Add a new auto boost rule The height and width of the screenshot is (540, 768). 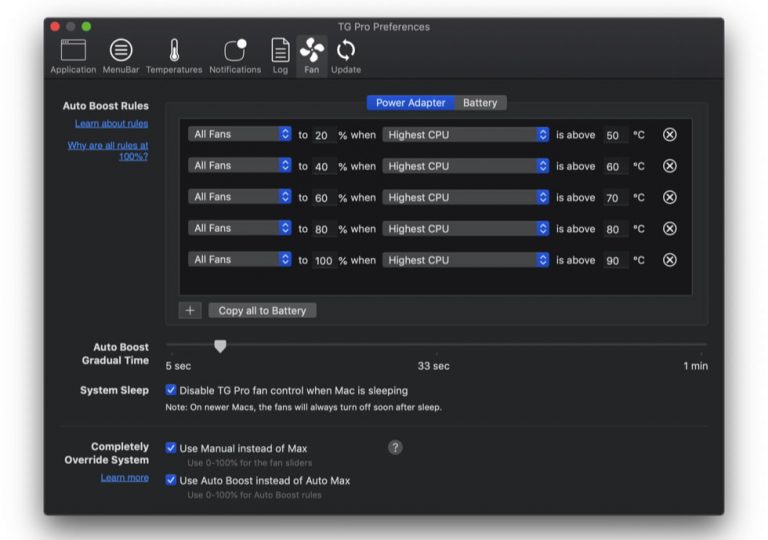click(190, 310)
